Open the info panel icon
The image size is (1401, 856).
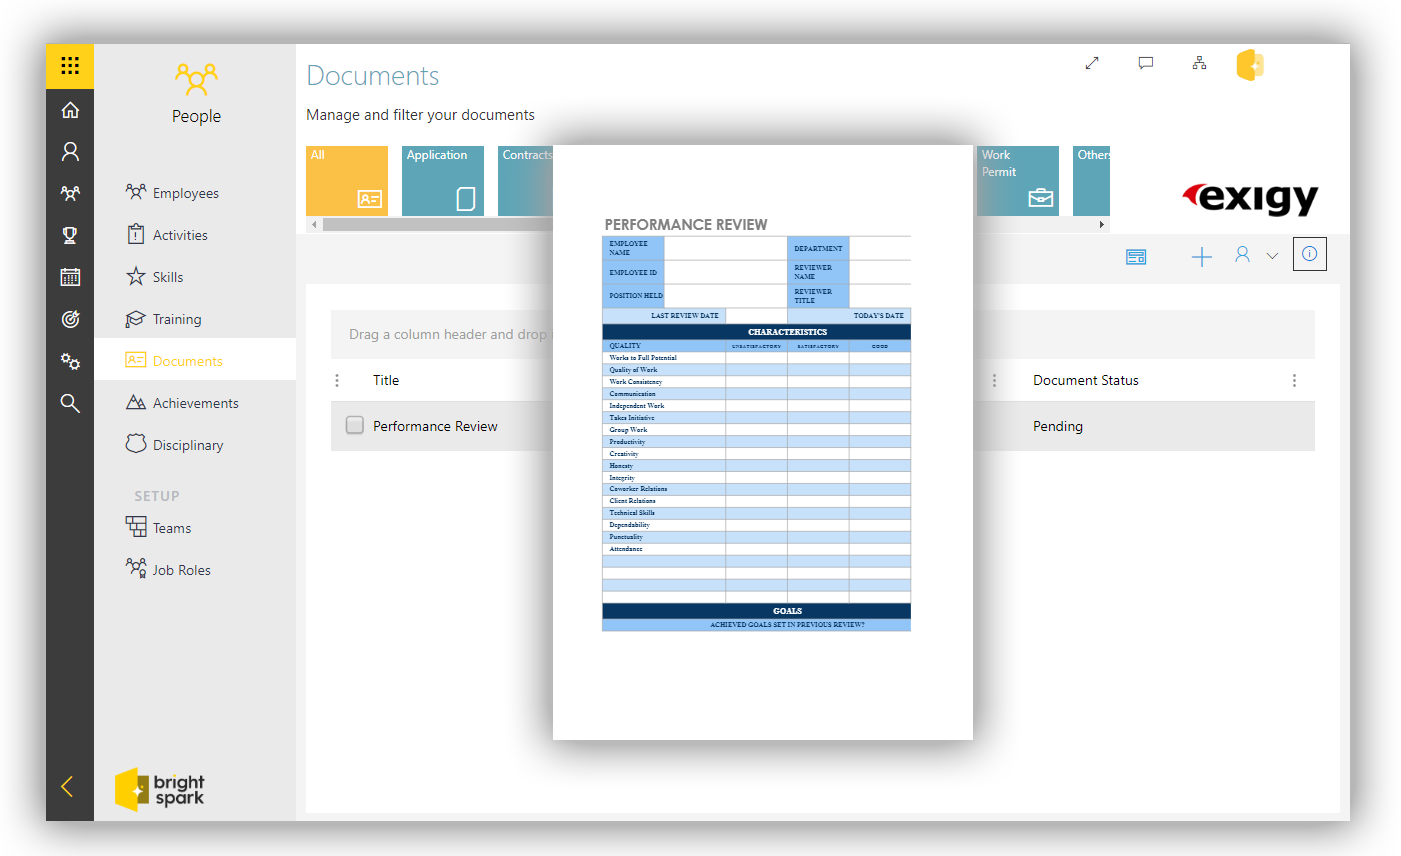tap(1309, 254)
